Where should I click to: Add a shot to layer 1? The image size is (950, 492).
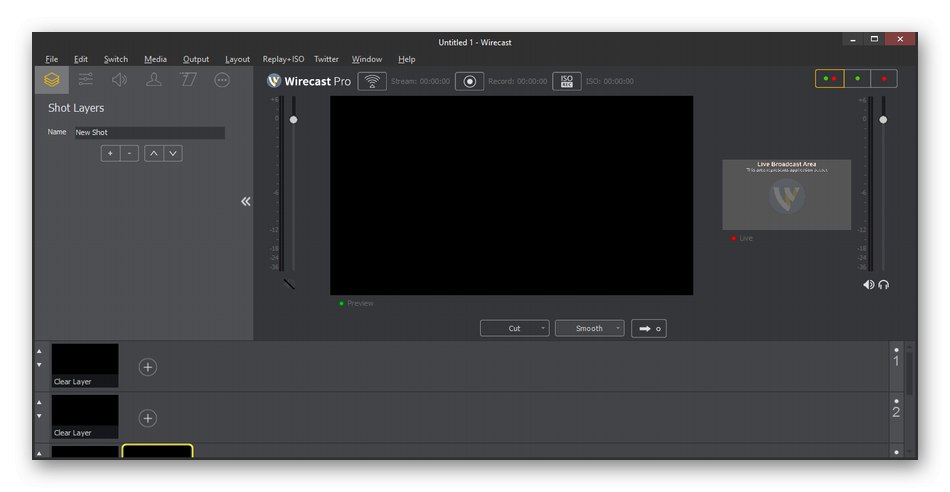pos(148,367)
